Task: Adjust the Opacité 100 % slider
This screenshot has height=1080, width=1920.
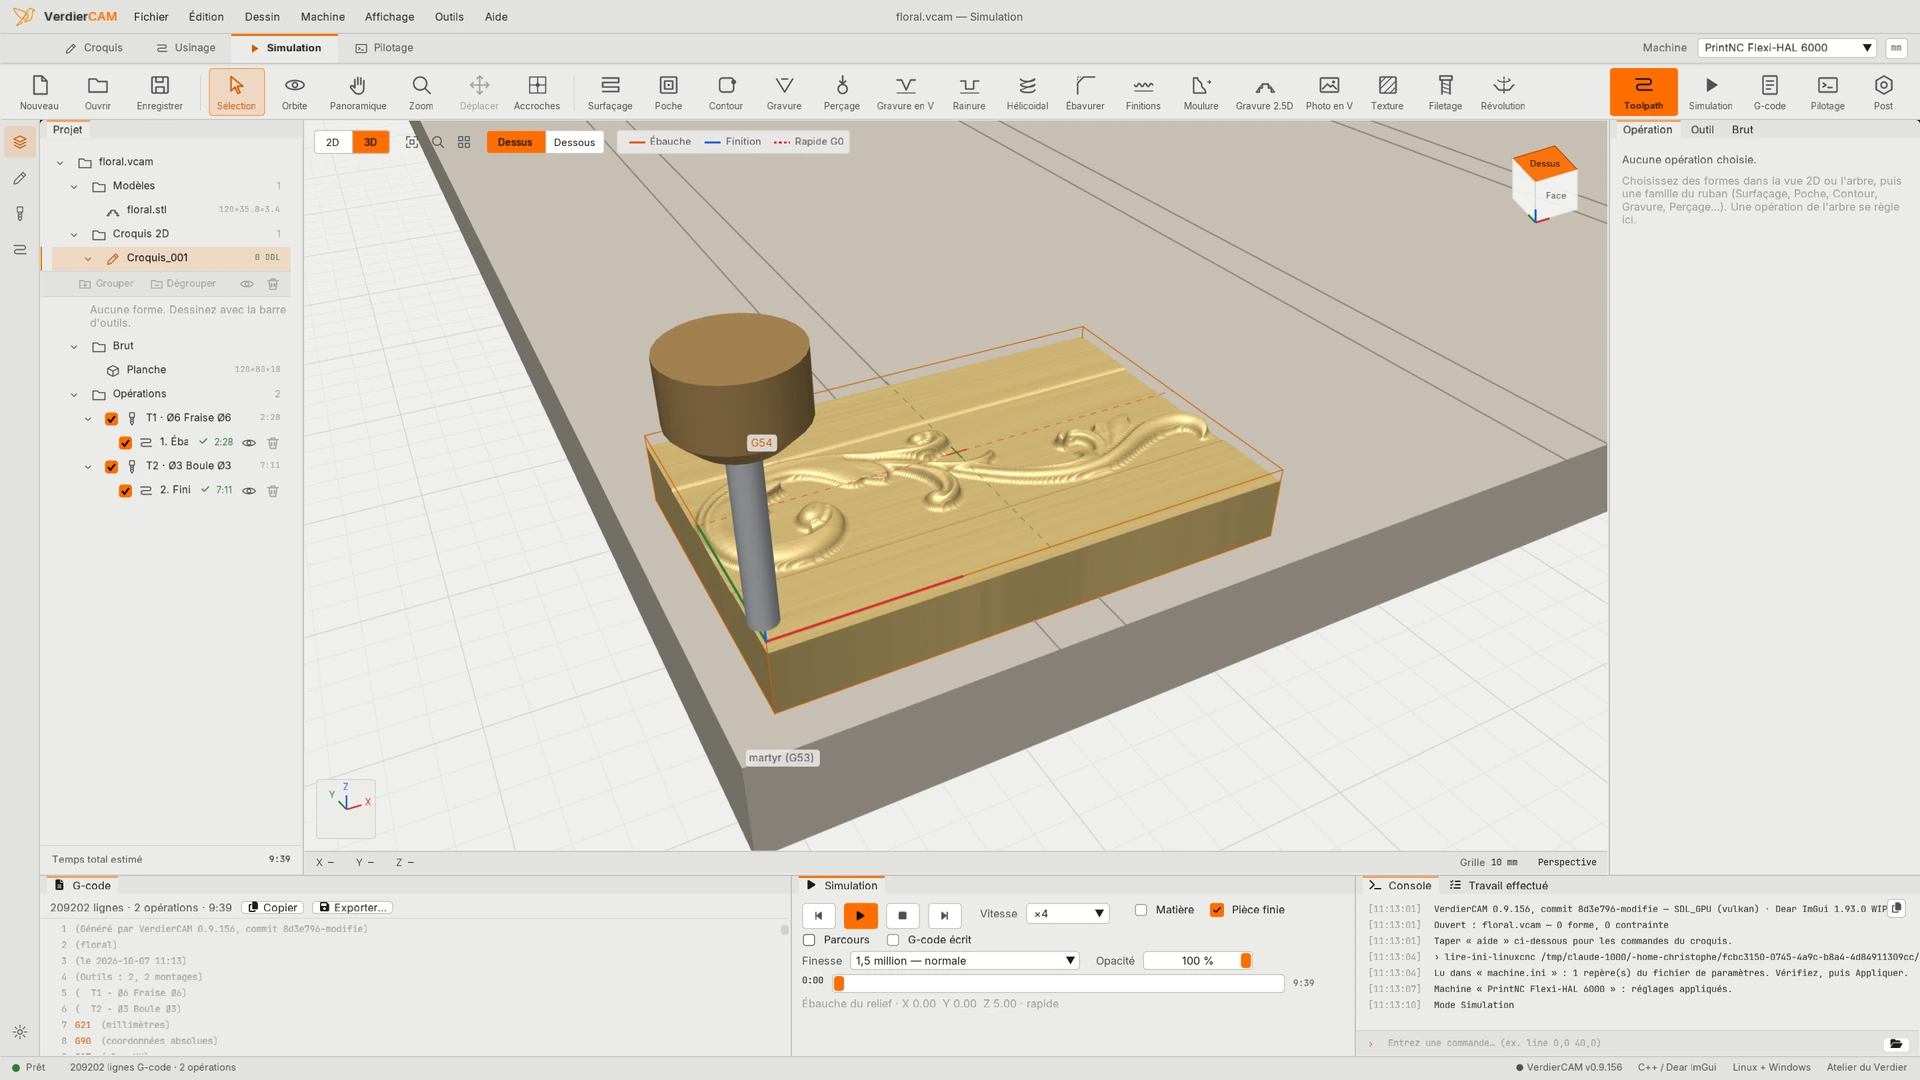Action: click(x=1198, y=961)
